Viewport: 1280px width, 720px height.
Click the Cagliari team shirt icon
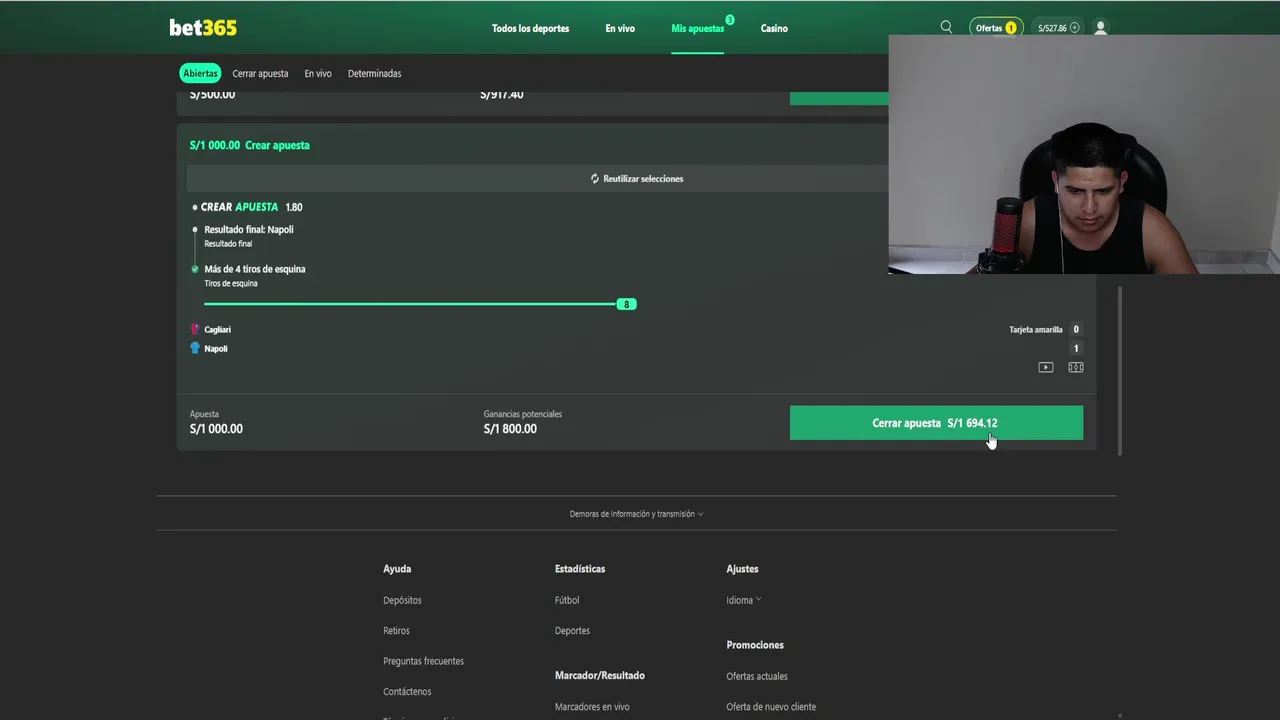(x=195, y=329)
